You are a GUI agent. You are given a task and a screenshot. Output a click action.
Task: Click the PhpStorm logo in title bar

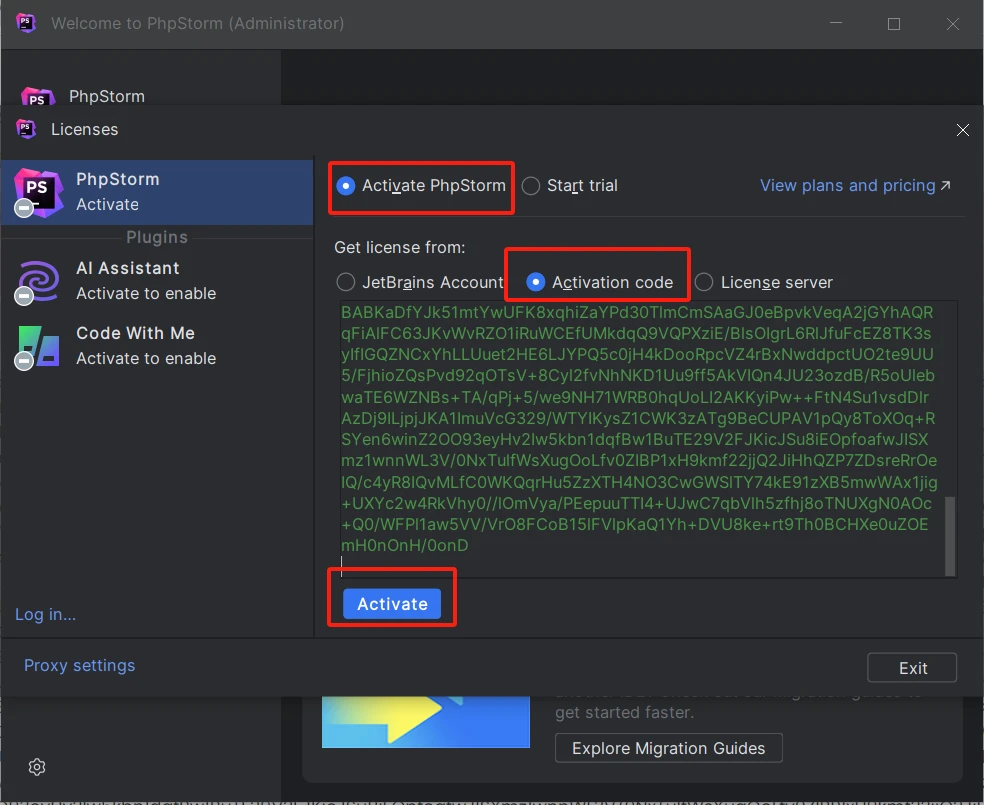26,23
